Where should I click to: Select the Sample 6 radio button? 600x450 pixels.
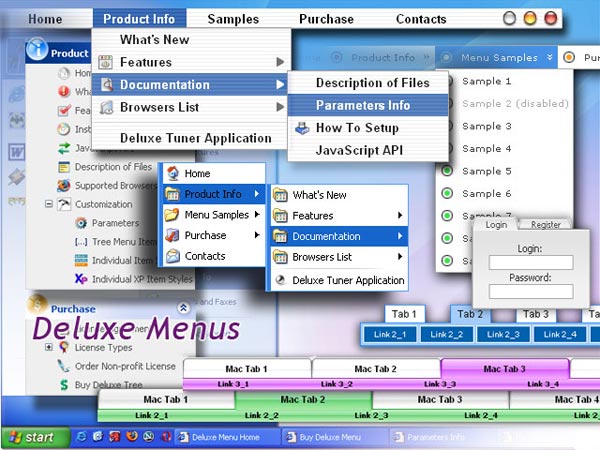[446, 194]
